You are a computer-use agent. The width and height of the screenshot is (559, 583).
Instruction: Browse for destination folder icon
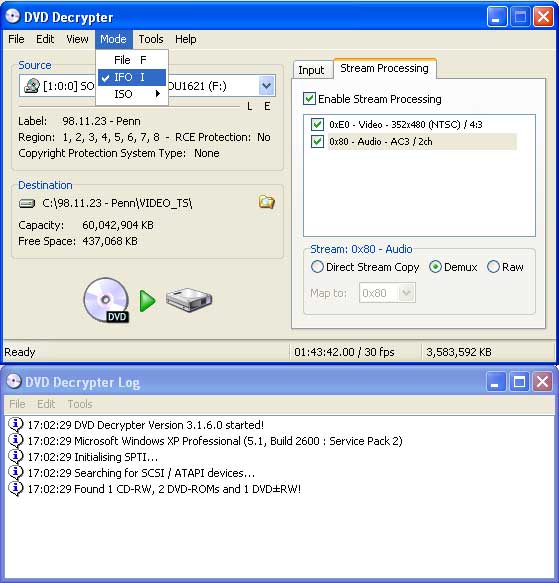click(x=267, y=202)
